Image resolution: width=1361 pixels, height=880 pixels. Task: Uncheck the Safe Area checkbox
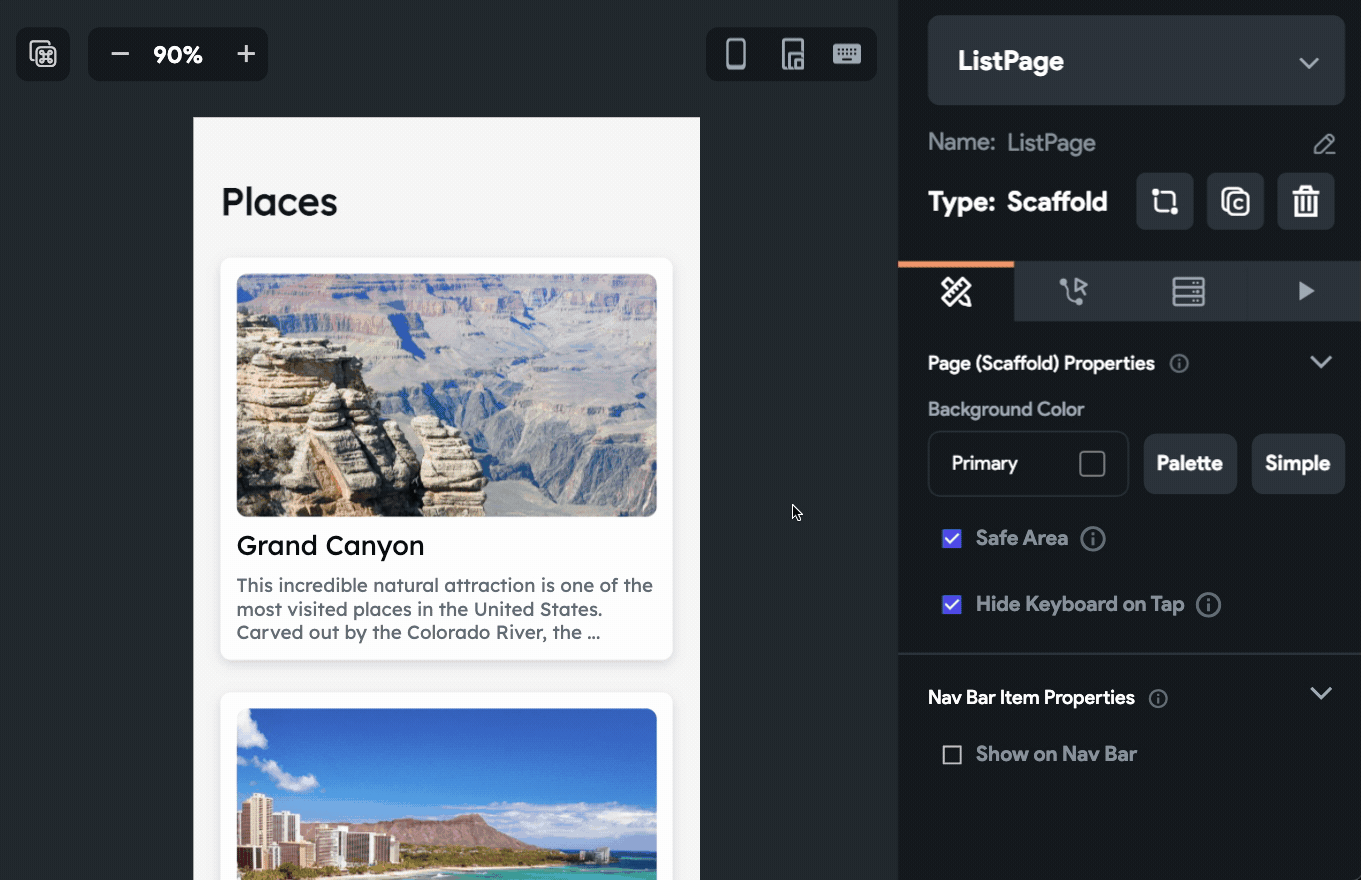pyautogui.click(x=952, y=539)
